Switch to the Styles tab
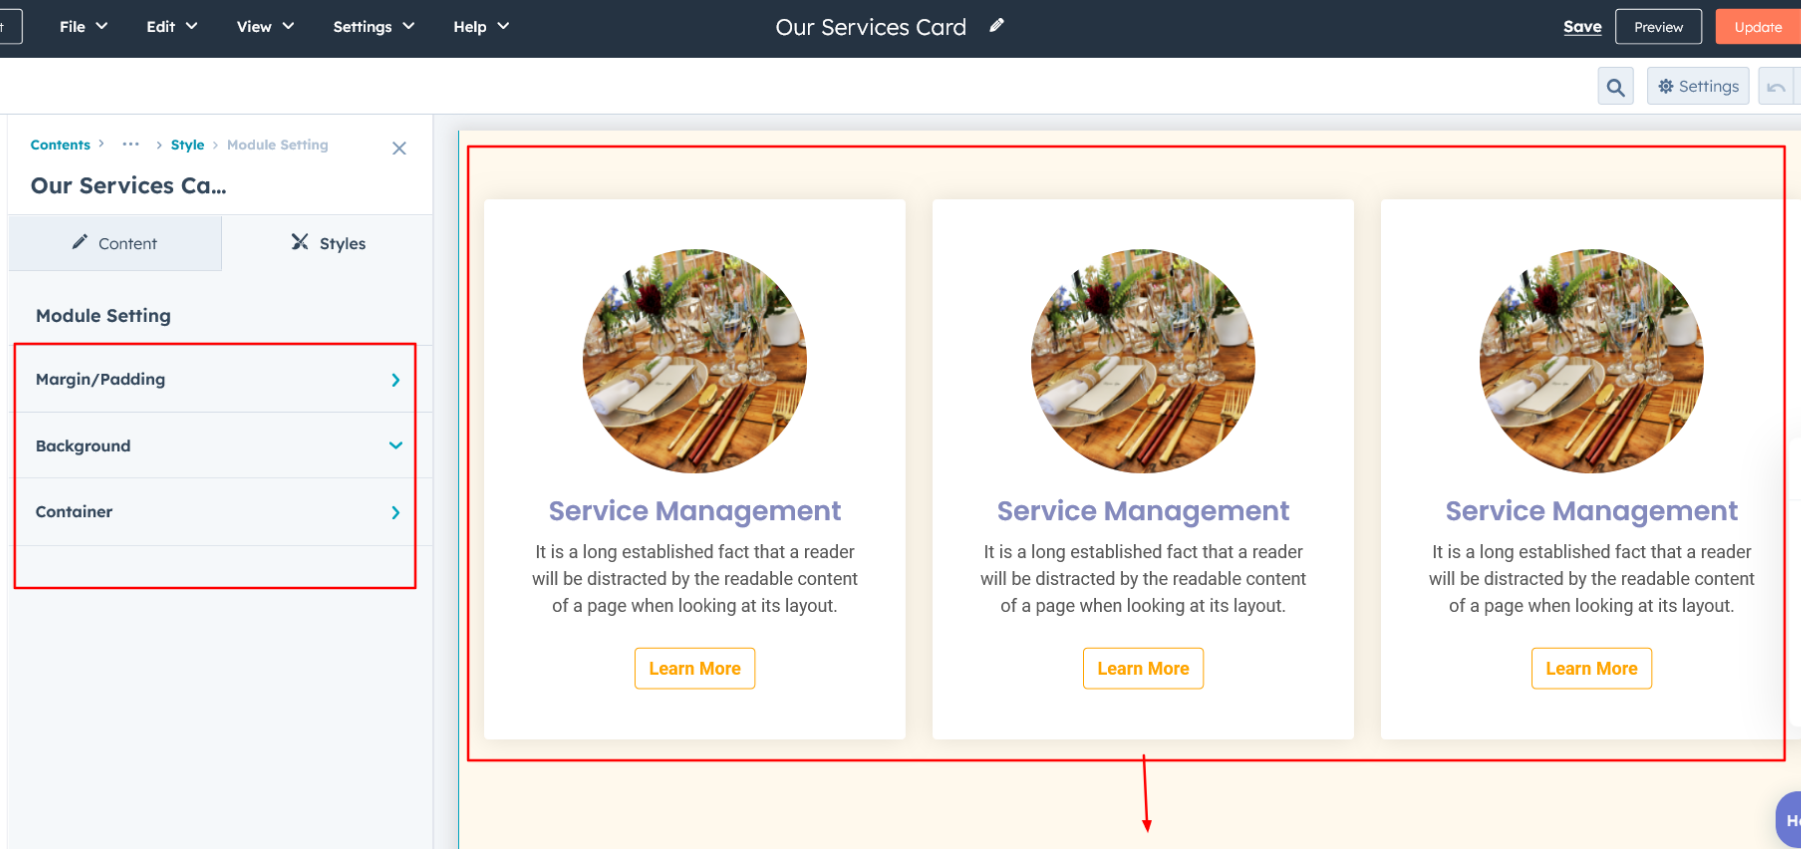 pyautogui.click(x=328, y=243)
